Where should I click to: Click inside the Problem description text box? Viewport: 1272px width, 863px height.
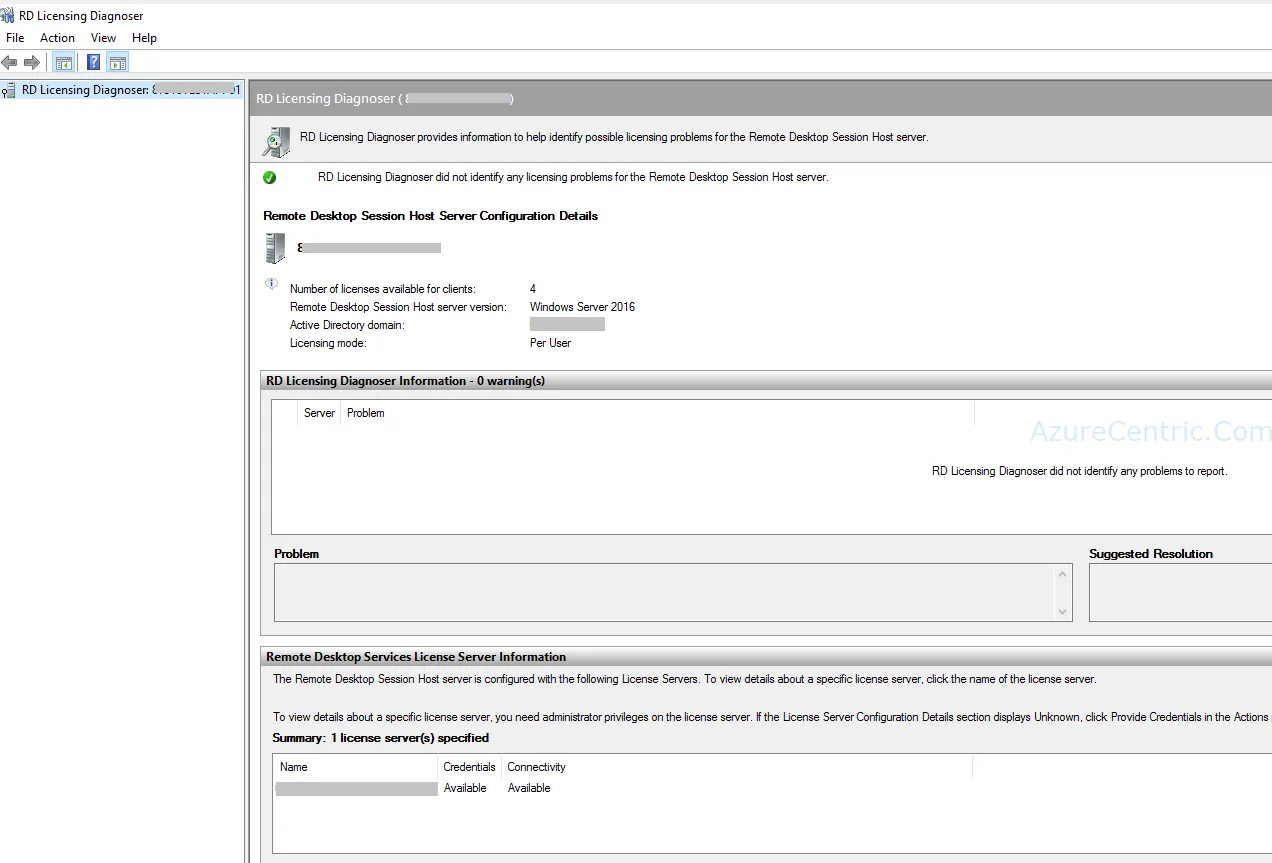click(x=664, y=592)
